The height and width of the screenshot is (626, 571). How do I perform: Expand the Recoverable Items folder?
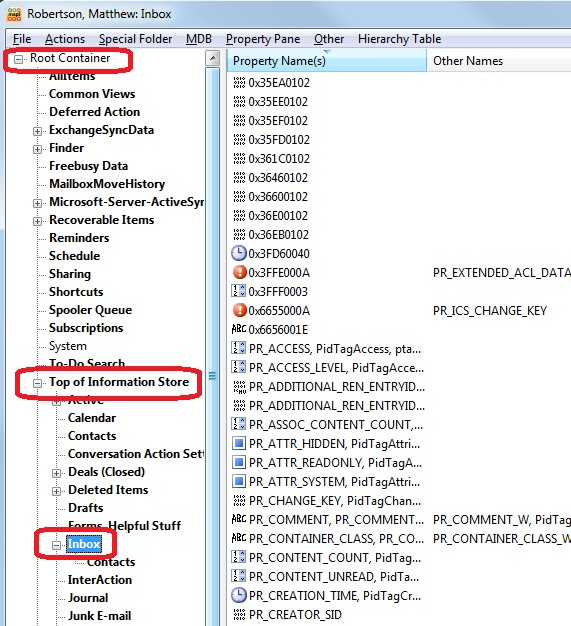(x=37, y=221)
